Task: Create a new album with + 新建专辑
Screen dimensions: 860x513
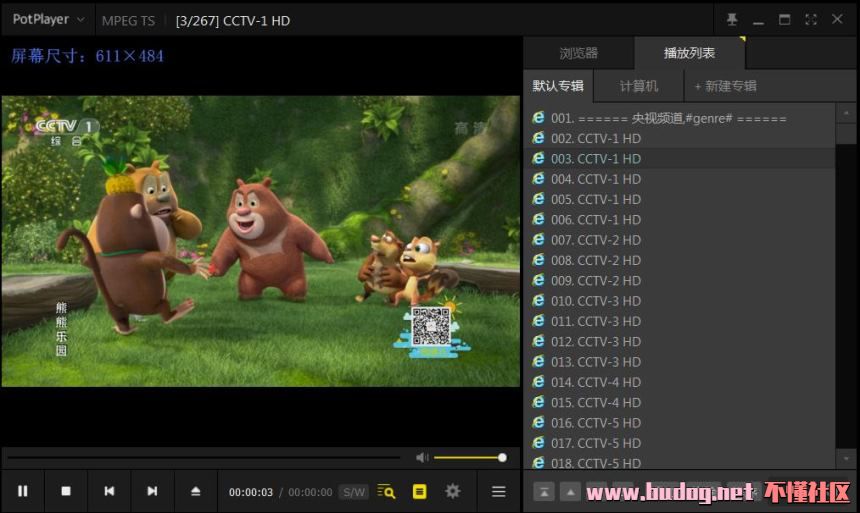Action: (726, 86)
